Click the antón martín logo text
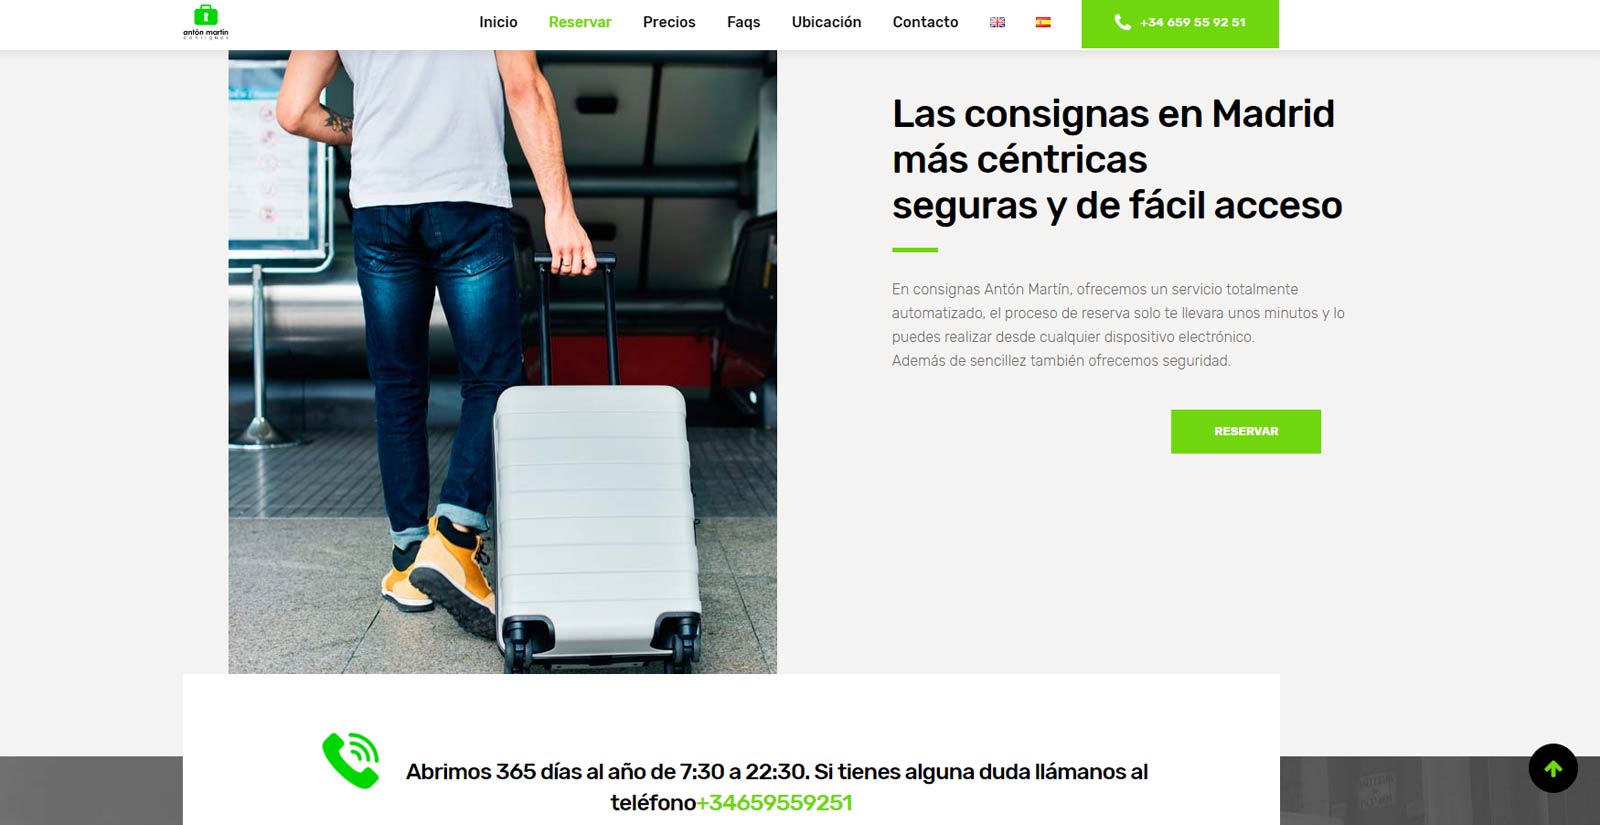The height and width of the screenshot is (825, 1600). click(205, 33)
